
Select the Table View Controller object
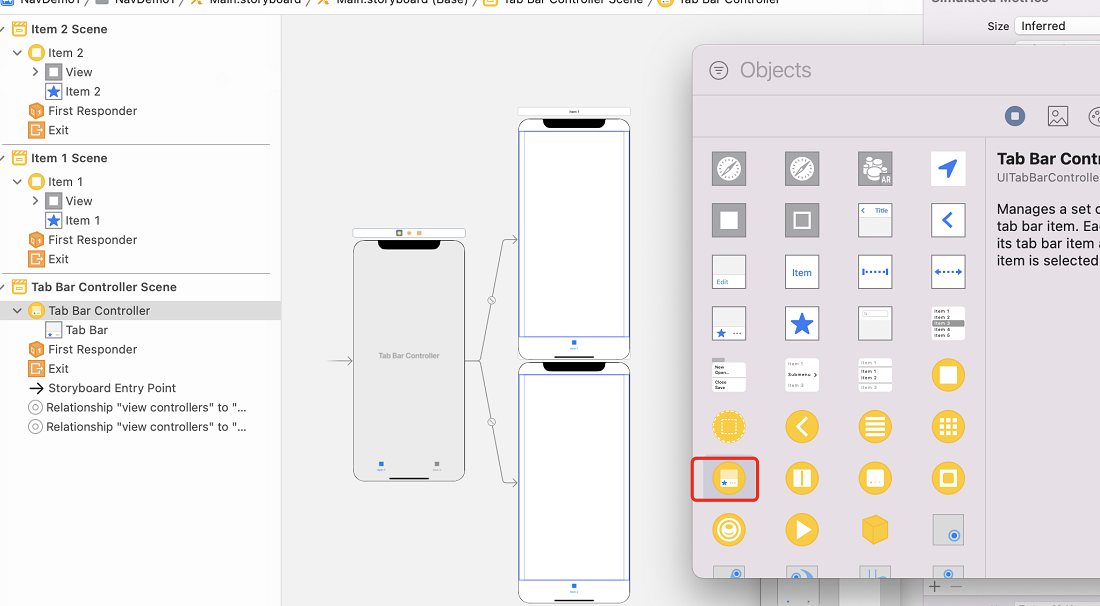click(x=875, y=426)
